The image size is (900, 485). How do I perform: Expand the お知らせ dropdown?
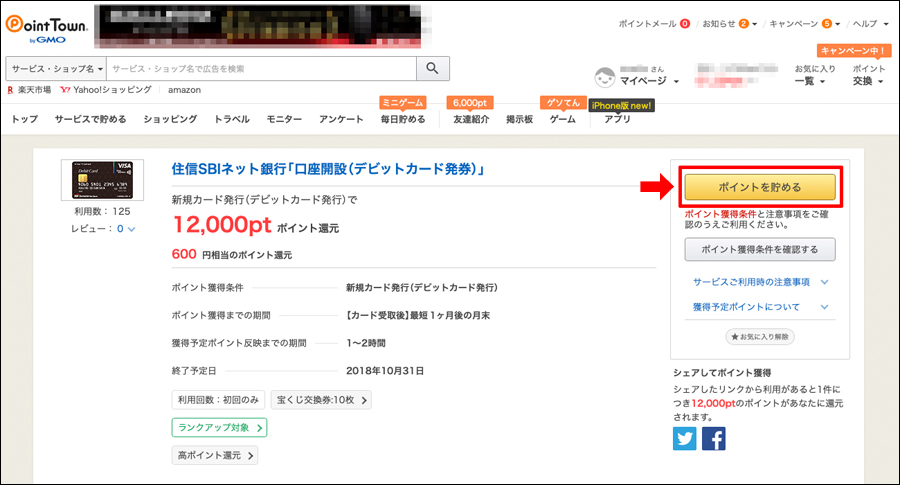point(730,24)
